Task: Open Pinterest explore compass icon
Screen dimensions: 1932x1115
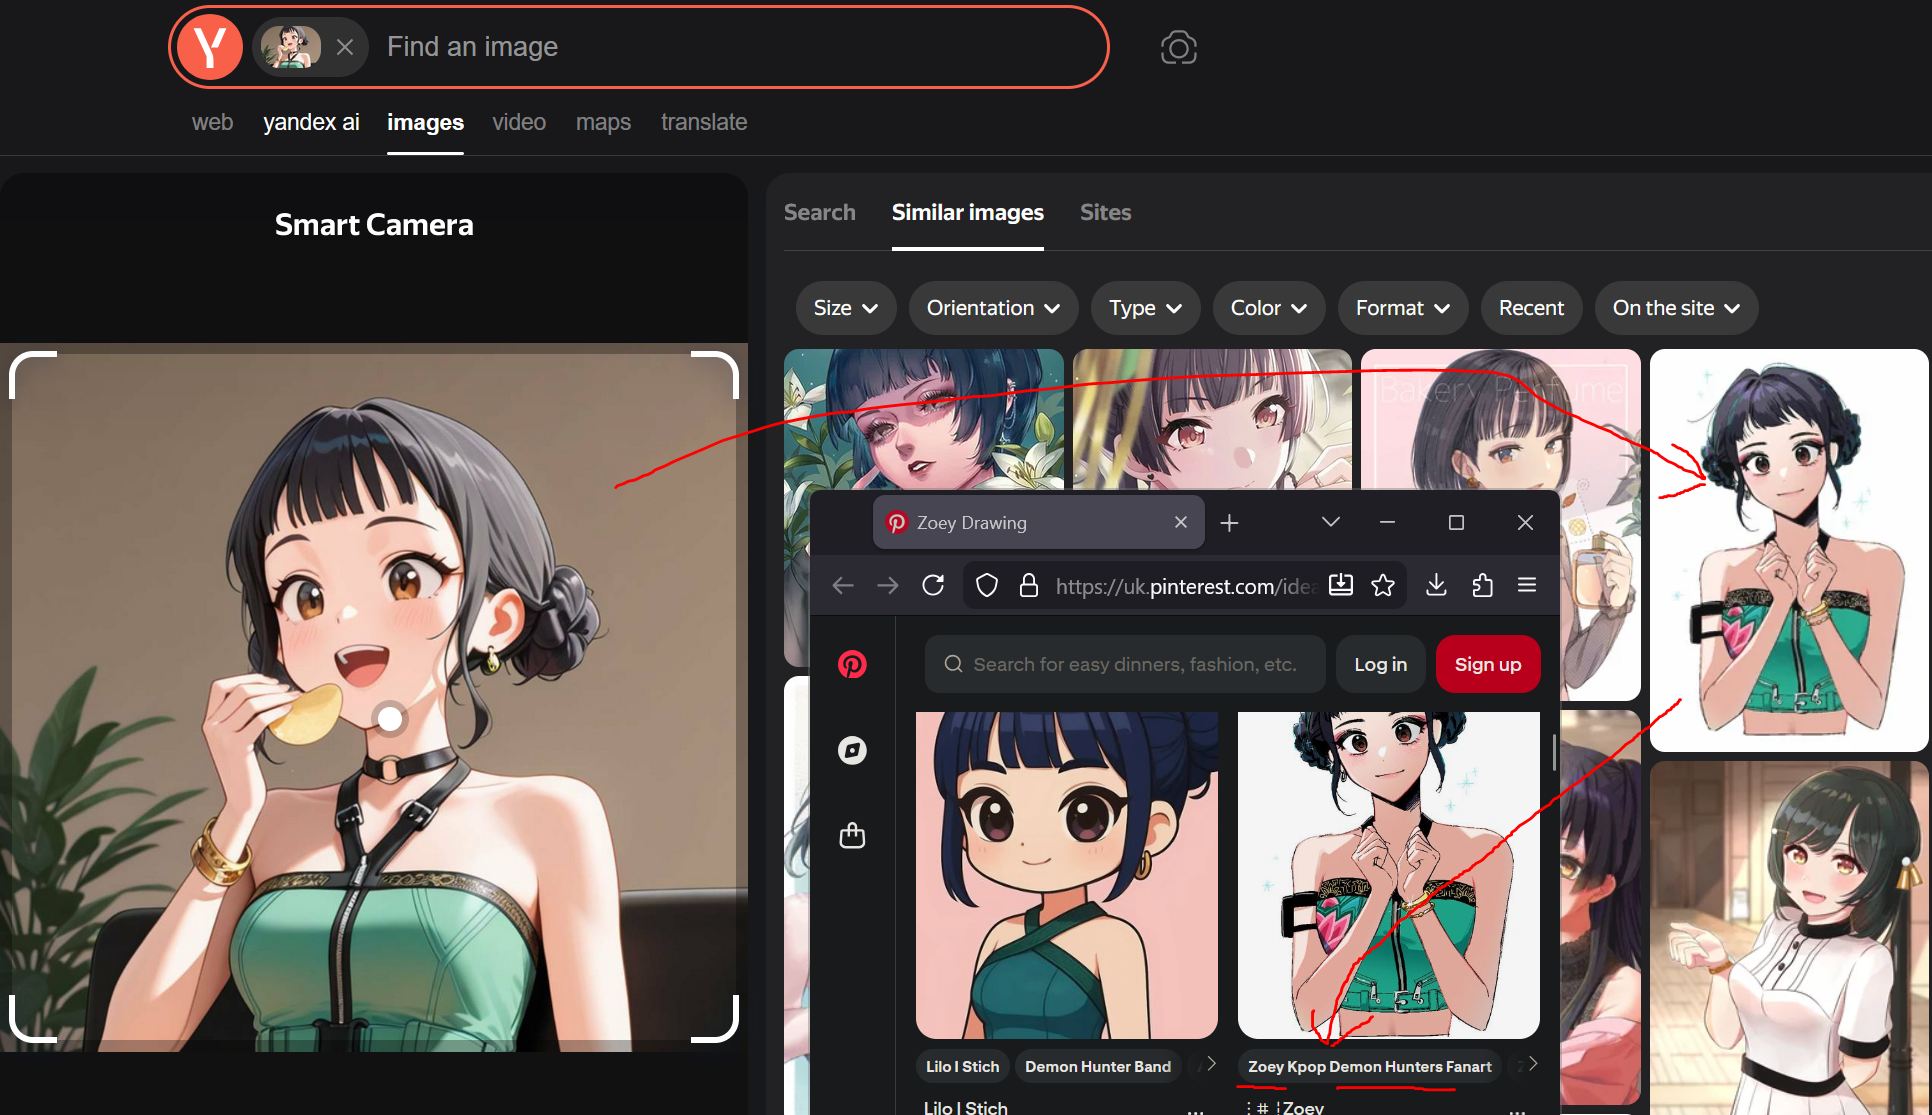Action: pos(852,750)
